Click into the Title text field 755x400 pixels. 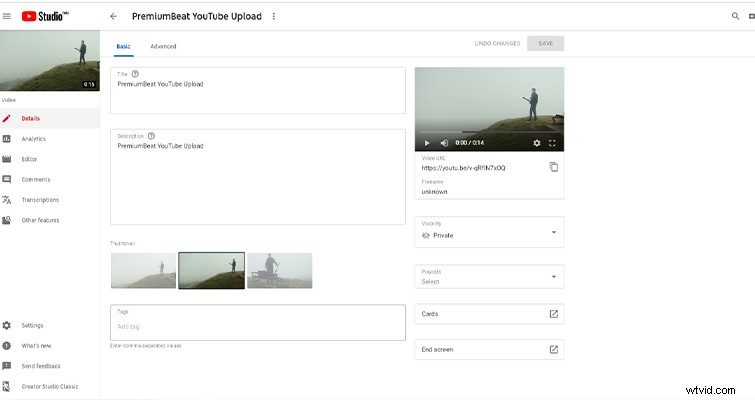click(x=258, y=90)
